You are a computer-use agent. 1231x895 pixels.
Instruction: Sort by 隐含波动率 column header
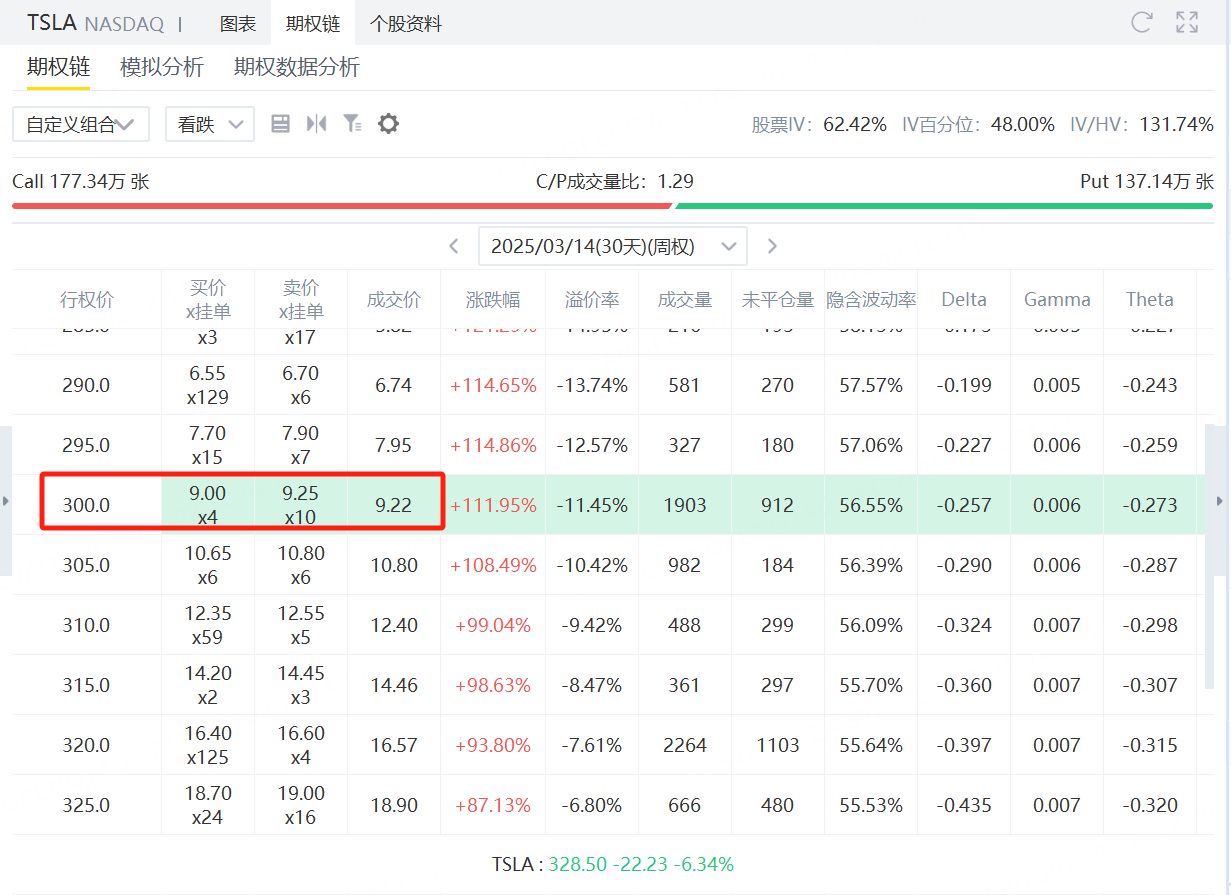[x=871, y=299]
